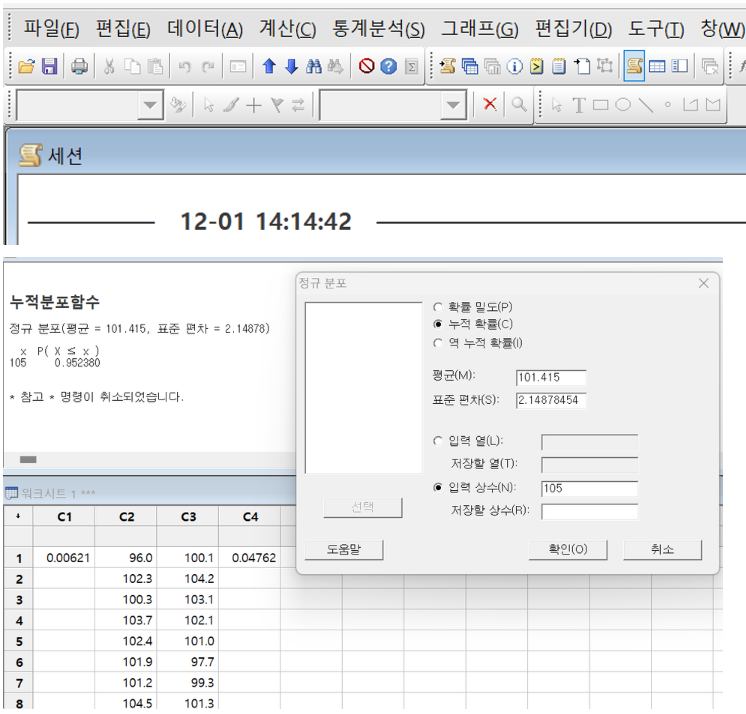Click the session window horizontal scrollbar thumb
Viewport: 746px width, 714px height.
[28, 460]
